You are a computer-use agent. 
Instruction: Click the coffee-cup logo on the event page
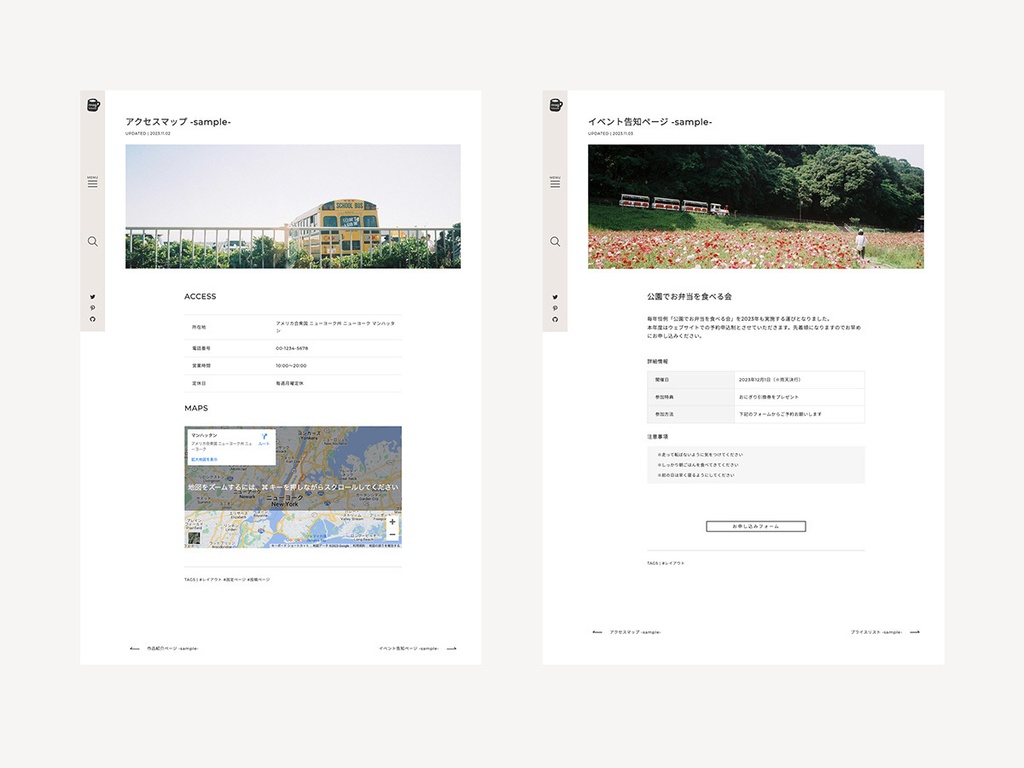click(x=556, y=104)
